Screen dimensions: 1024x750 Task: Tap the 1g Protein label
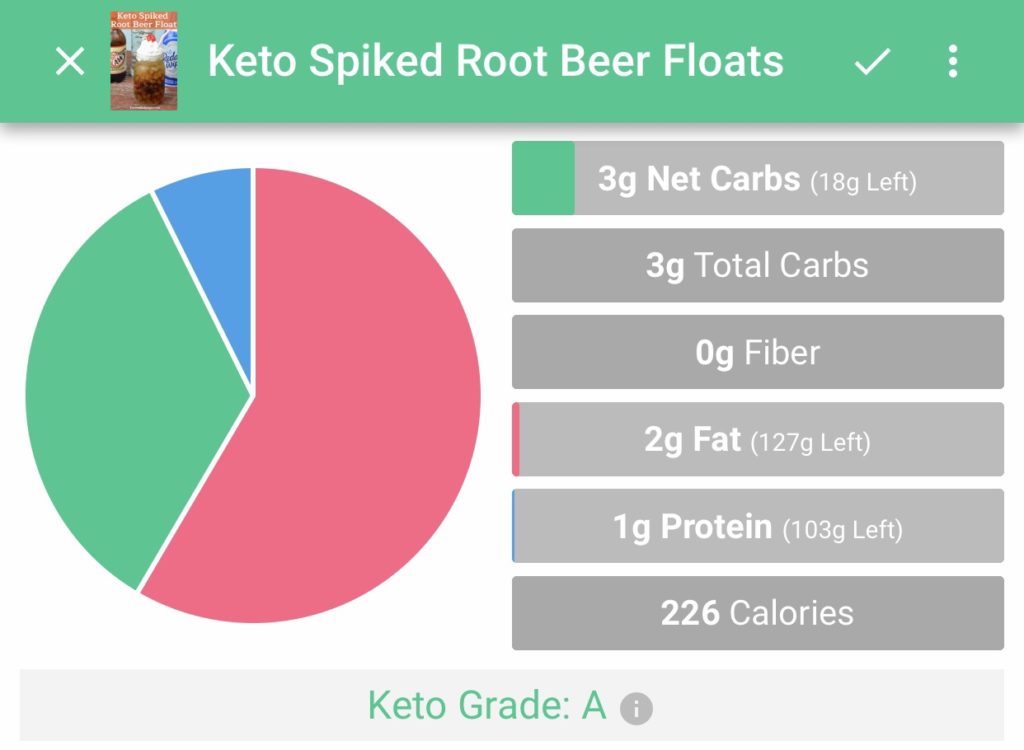[692, 527]
